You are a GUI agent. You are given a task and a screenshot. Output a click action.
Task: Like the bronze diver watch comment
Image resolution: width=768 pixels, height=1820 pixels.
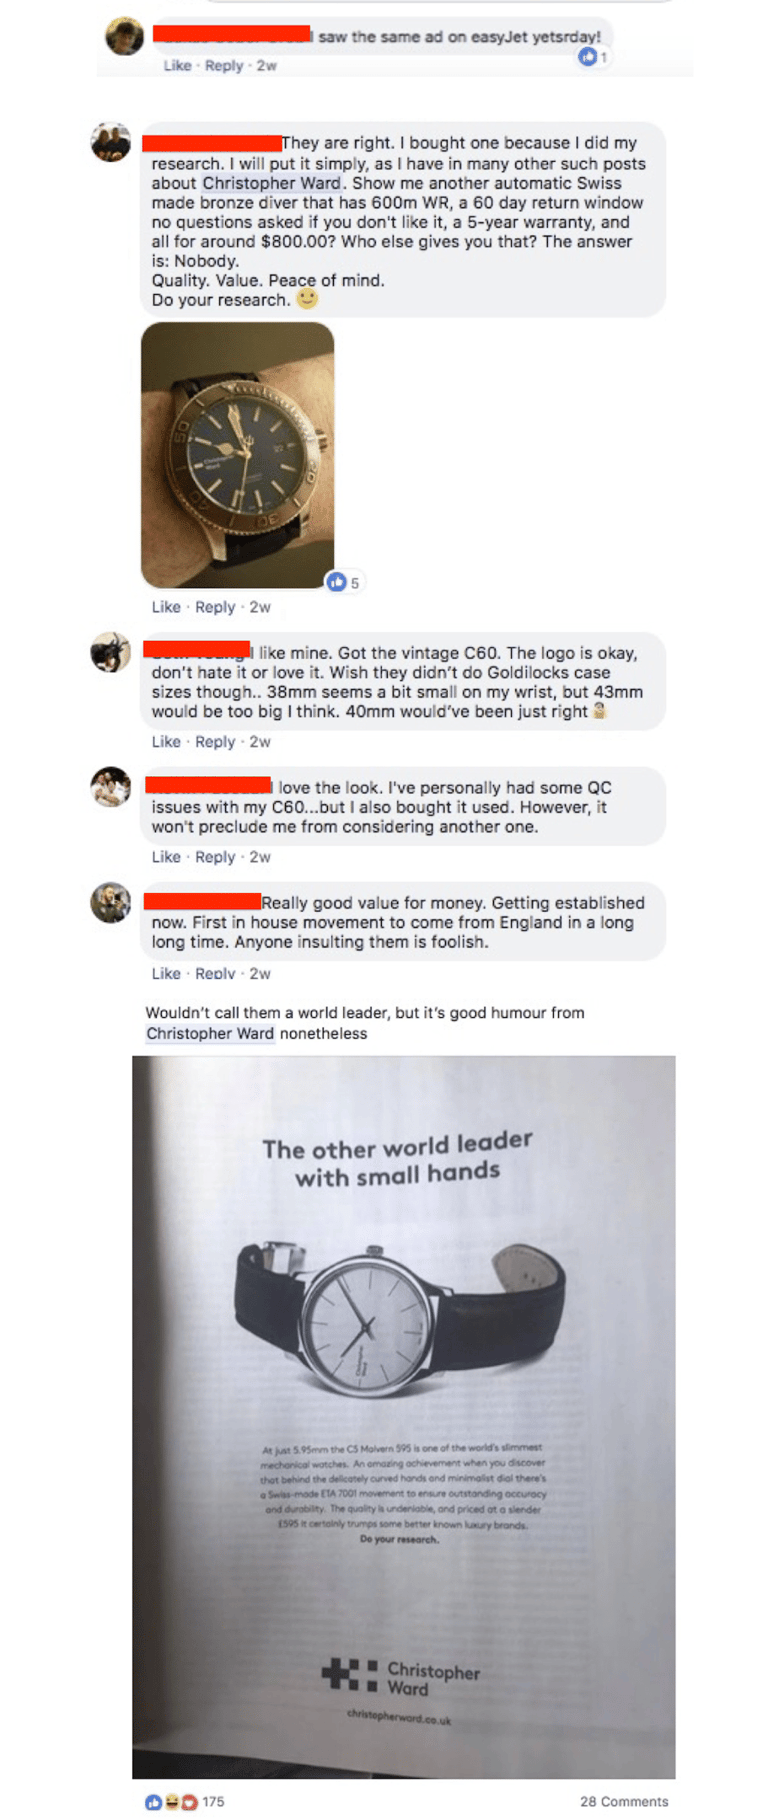166,607
